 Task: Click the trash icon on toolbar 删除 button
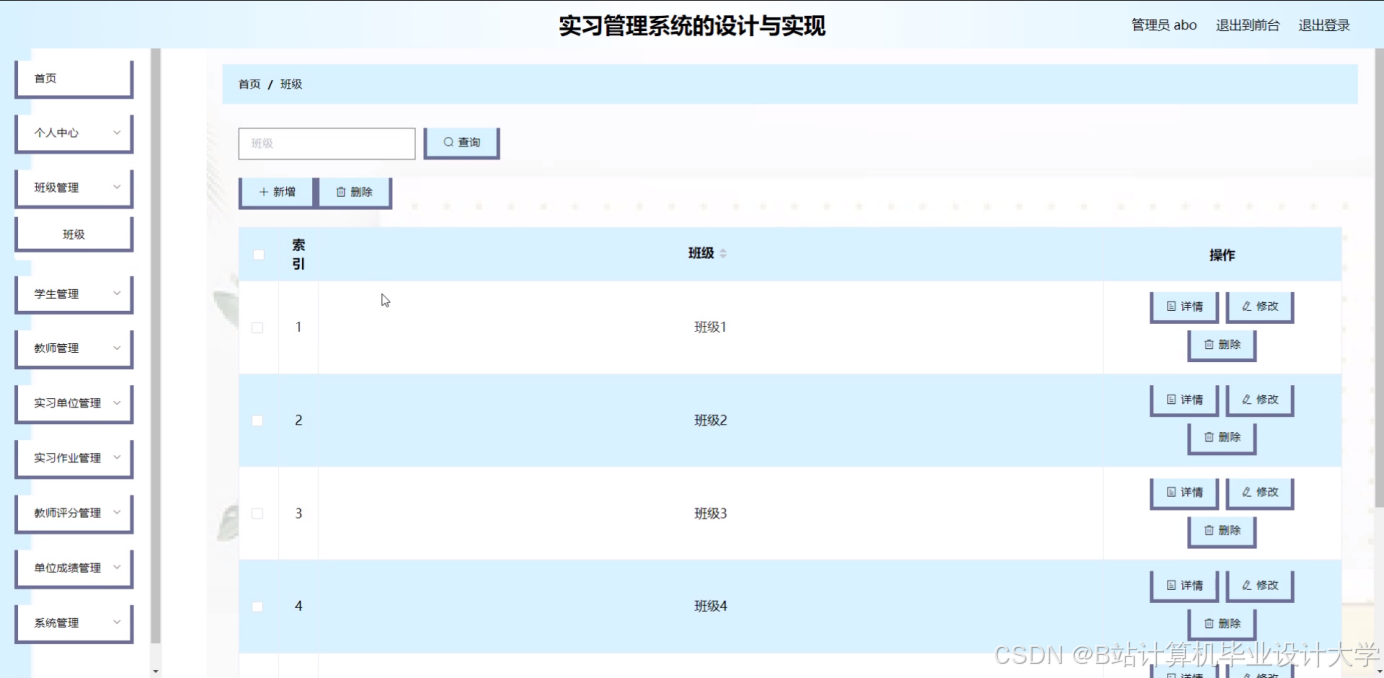tap(341, 192)
